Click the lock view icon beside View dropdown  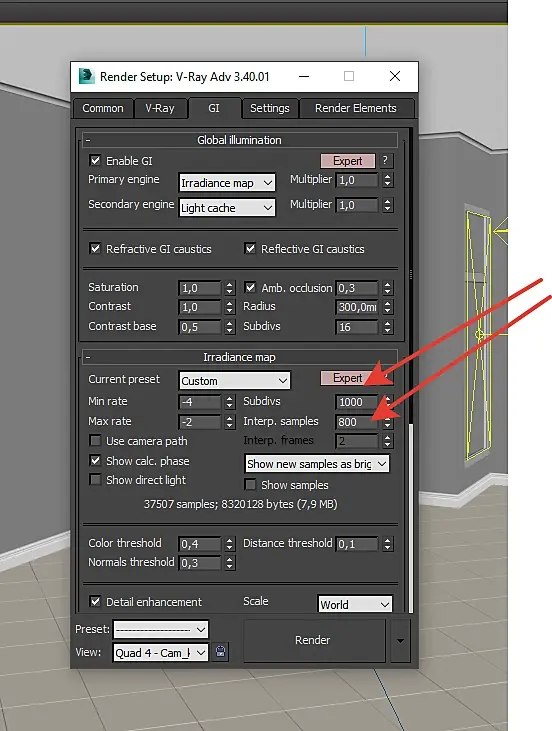221,651
